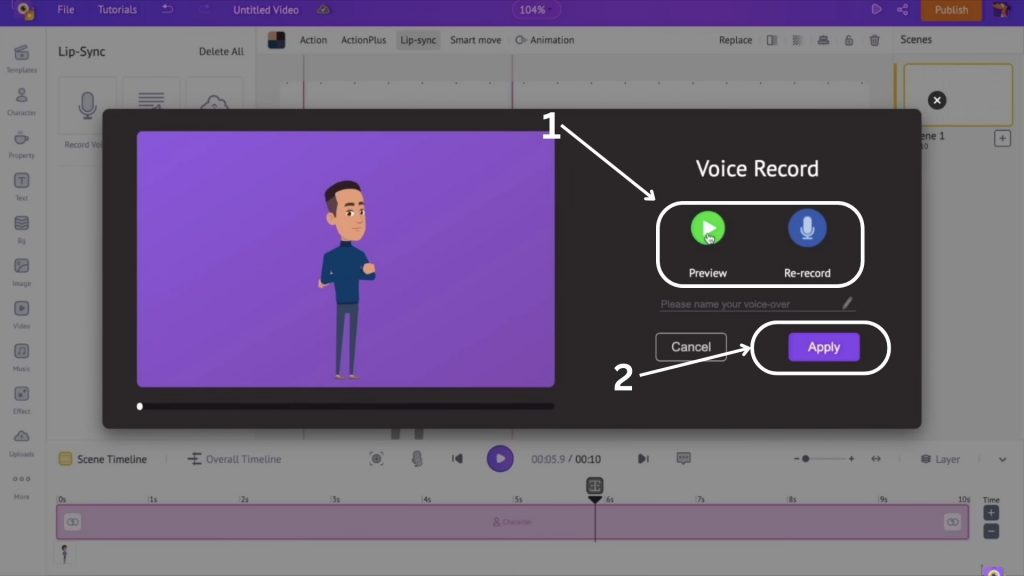Expand the timeline collapse chevron
Image resolution: width=1024 pixels, height=576 pixels.
pos(1002,459)
